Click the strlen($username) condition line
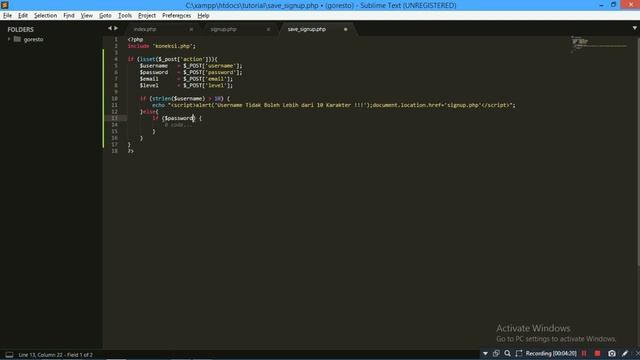Viewport: 640px width, 360px height. [x=185, y=98]
